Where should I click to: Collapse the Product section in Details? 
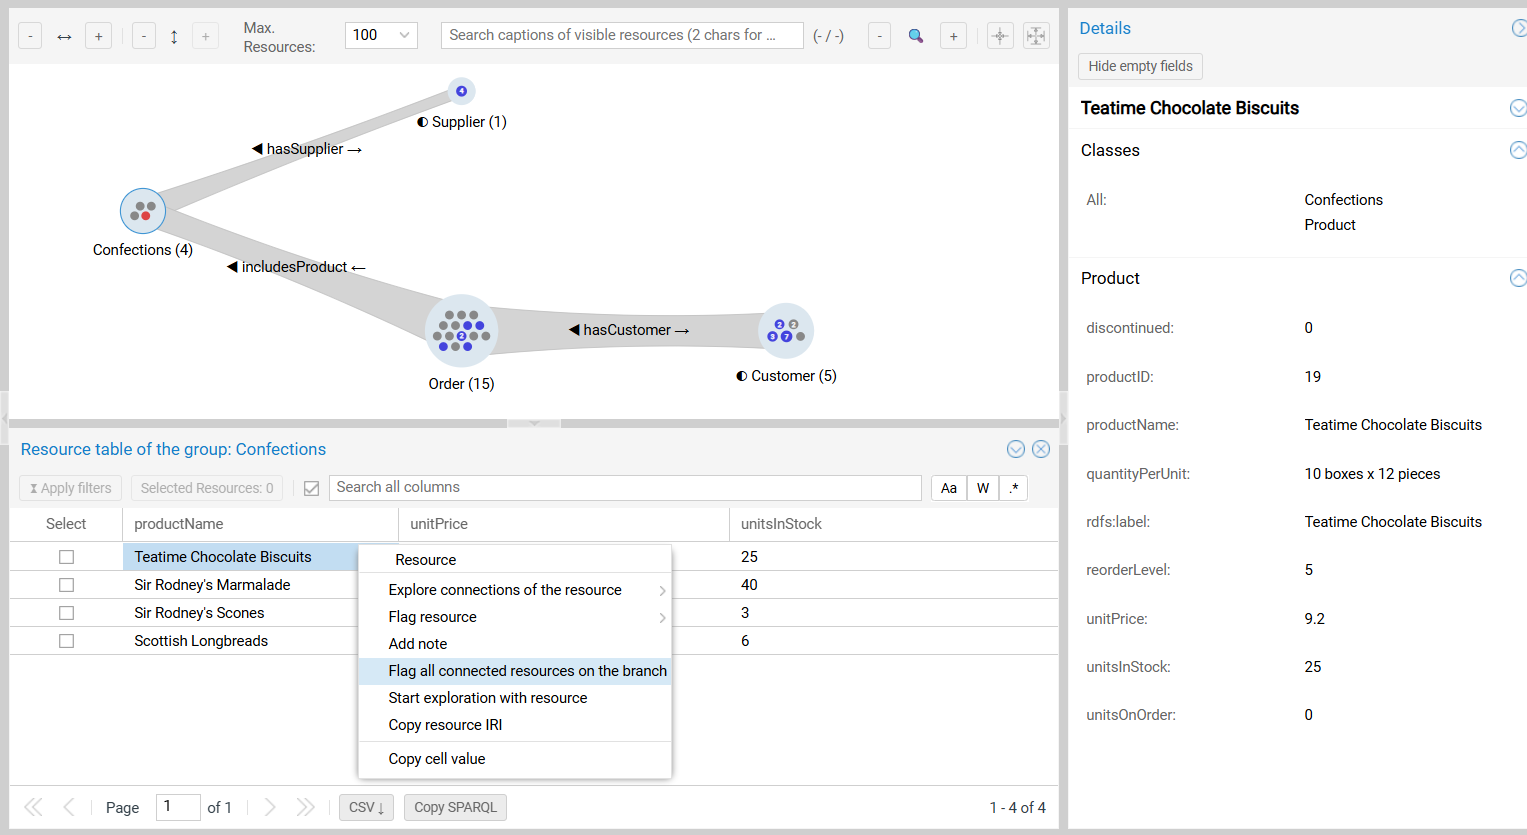click(x=1517, y=278)
